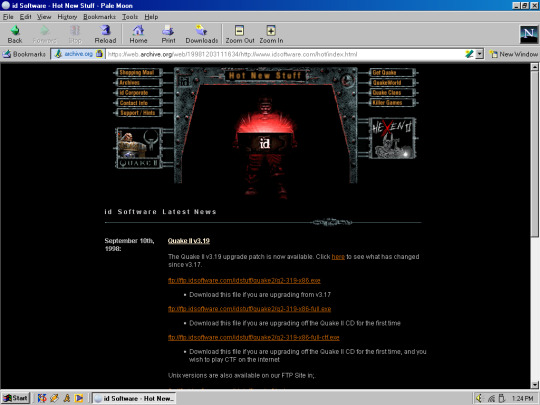This screenshot has height=405, width=540.
Task: Click the Support / Hints nav button
Action: pos(138,113)
